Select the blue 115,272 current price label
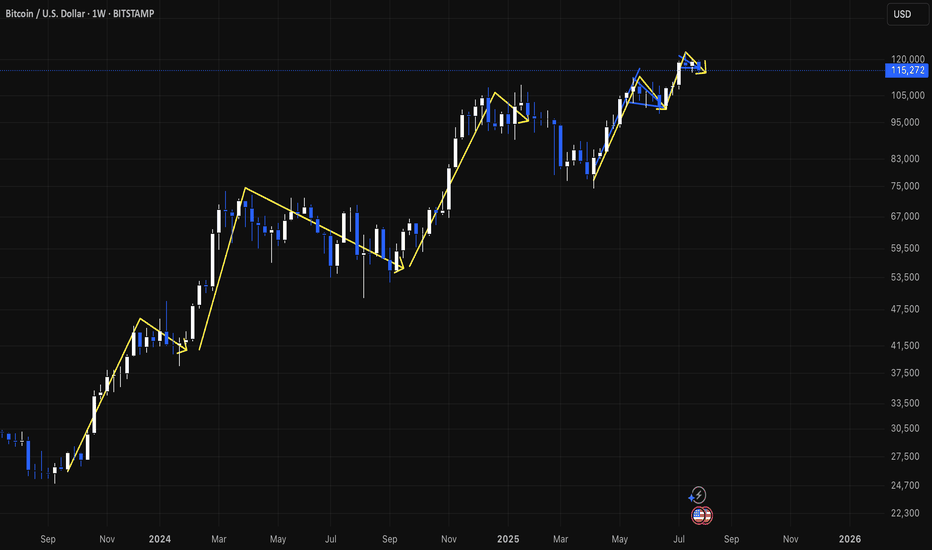The width and height of the screenshot is (932, 550). (906, 70)
